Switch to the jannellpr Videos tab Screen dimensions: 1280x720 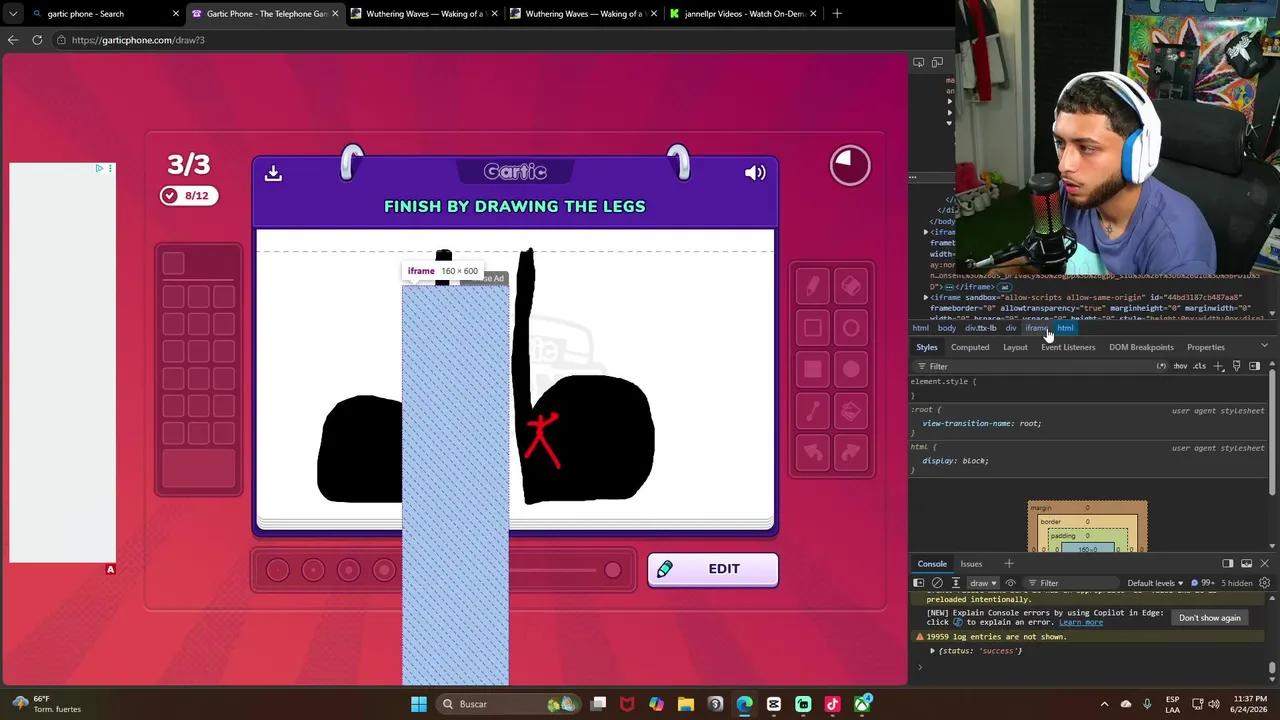744,14
